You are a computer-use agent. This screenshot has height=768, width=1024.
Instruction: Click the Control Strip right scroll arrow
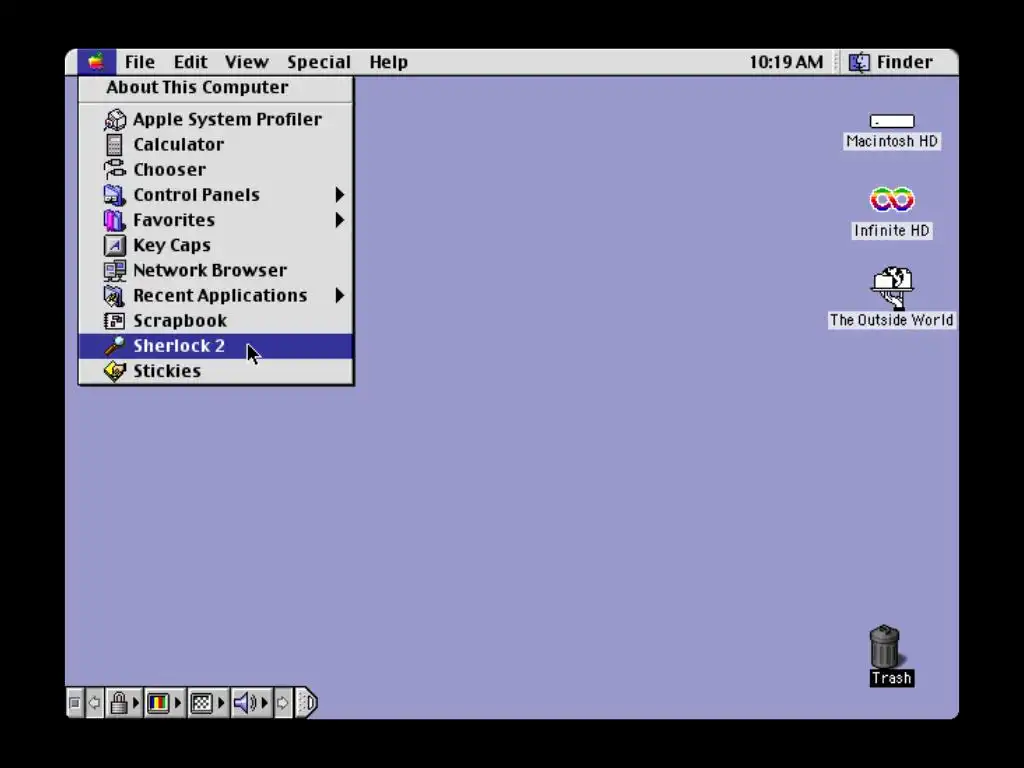point(283,703)
